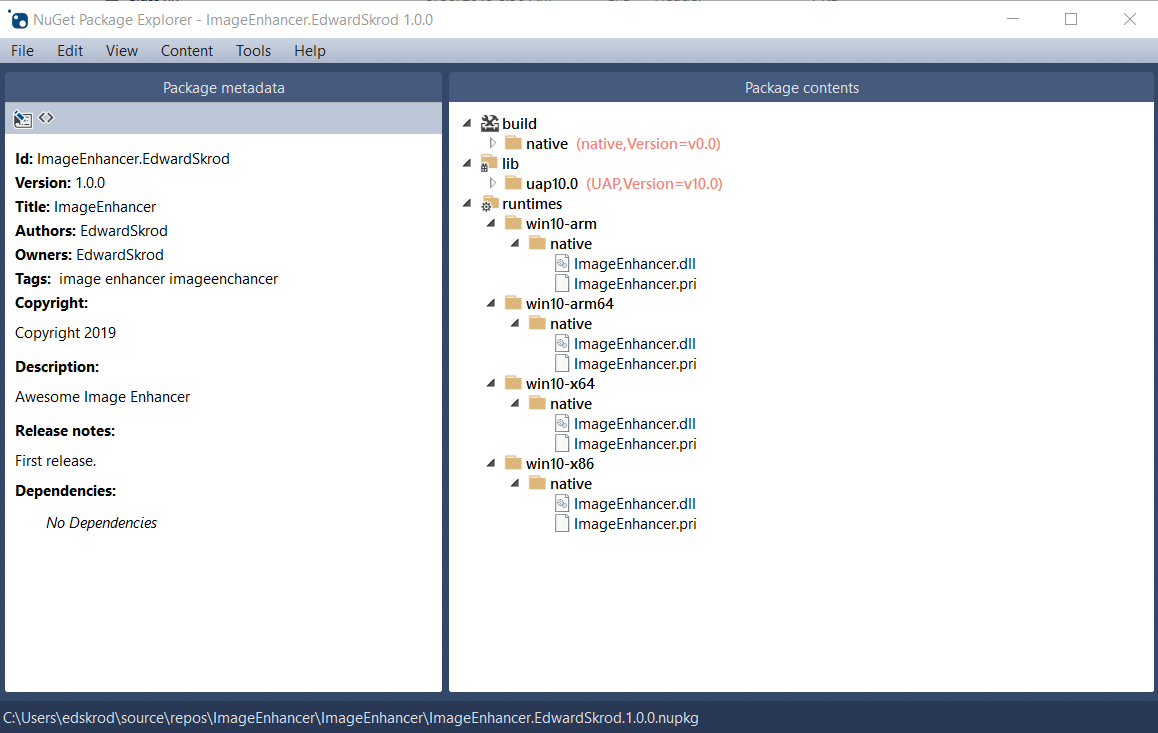
Task: Select the ImageEnhancer.dll icon under win10-x64
Action: pyautogui.click(x=562, y=423)
